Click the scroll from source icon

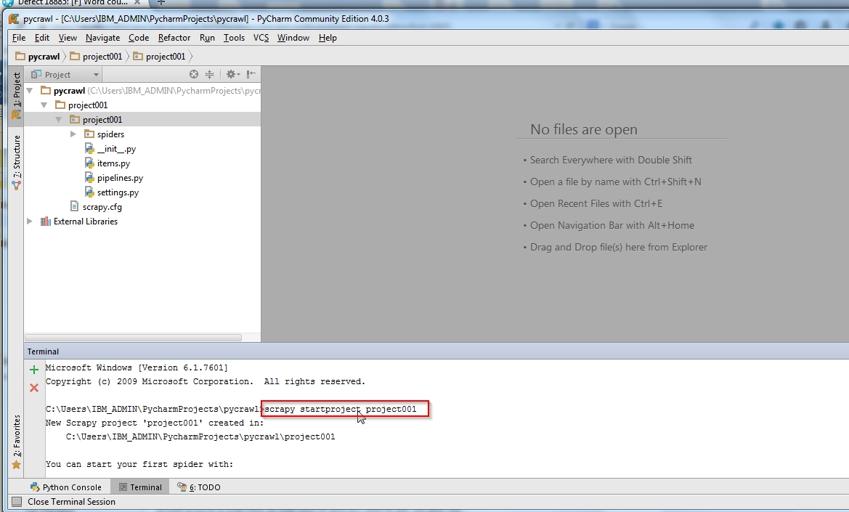[x=194, y=74]
